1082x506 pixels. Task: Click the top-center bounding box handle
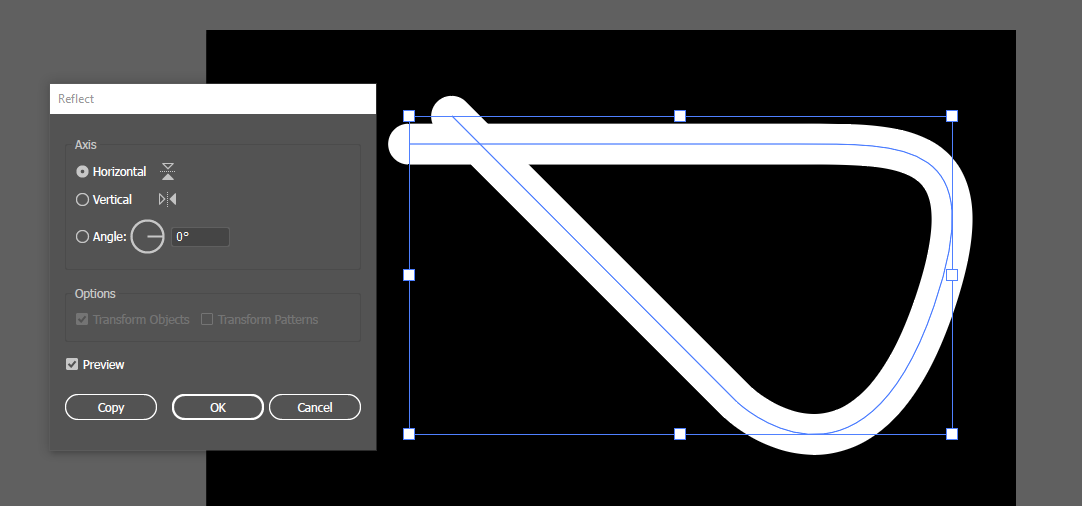click(680, 116)
